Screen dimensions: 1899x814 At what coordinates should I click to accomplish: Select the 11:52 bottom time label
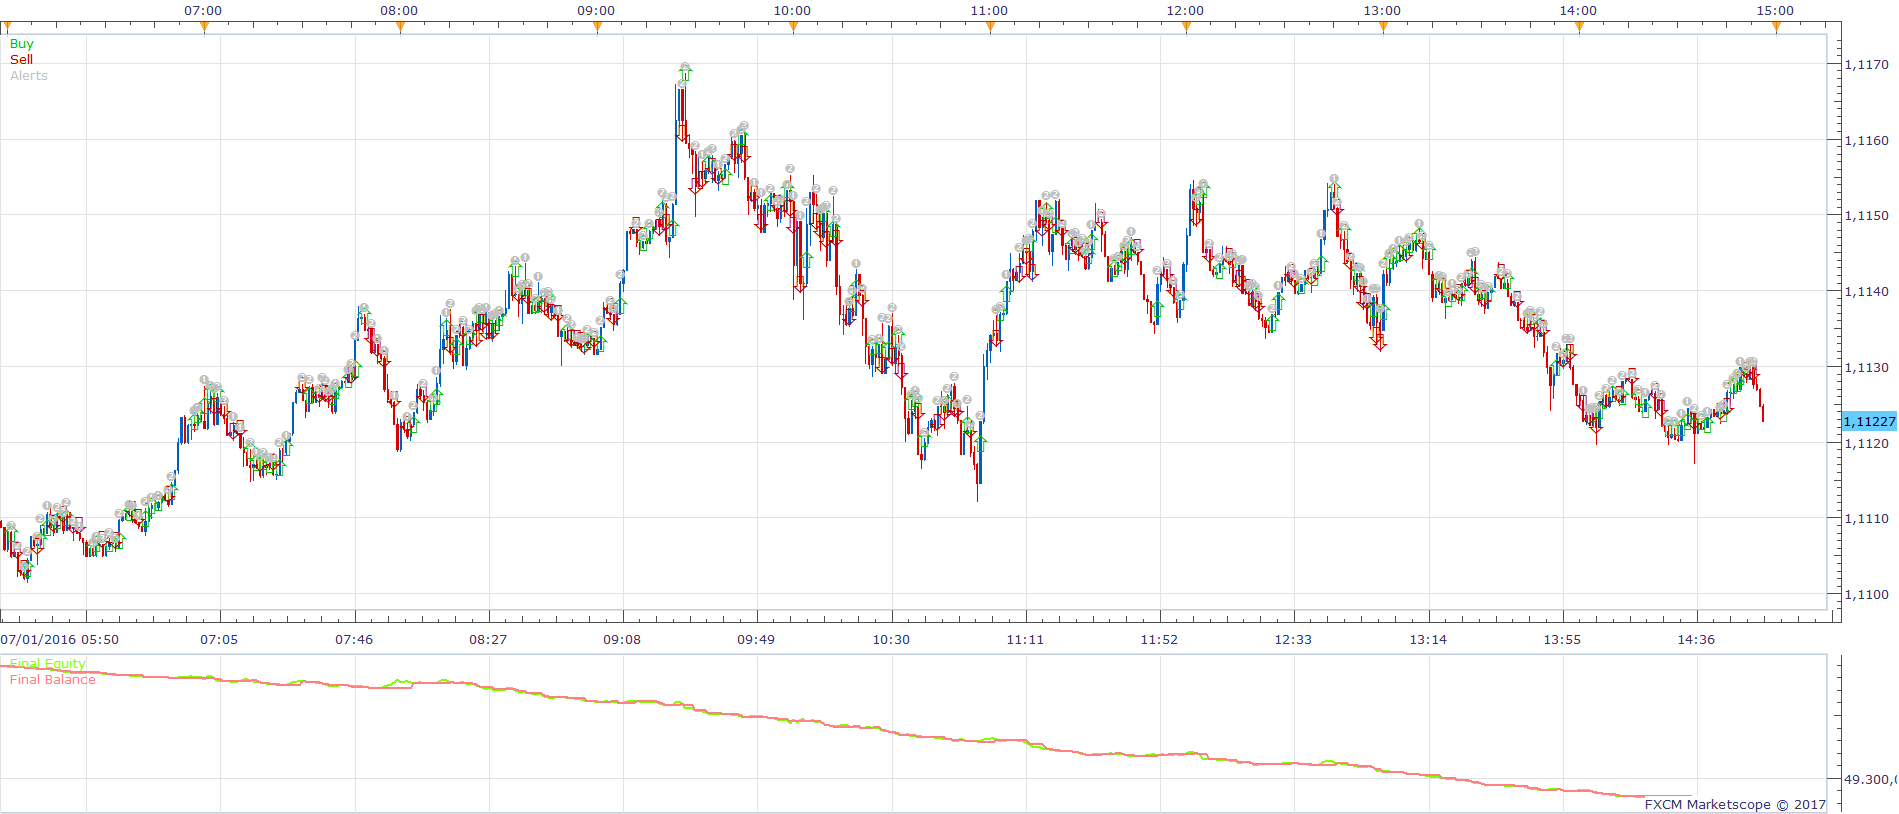(1159, 640)
